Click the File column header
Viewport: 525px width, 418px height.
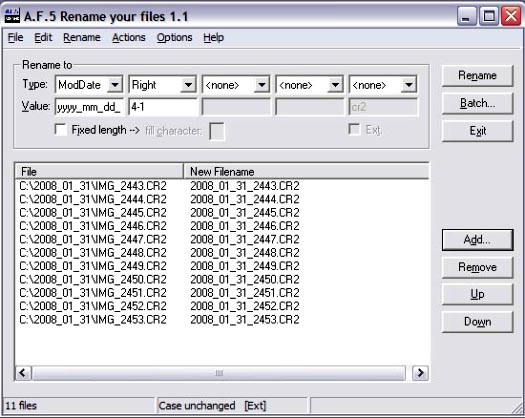pyautogui.click(x=99, y=171)
